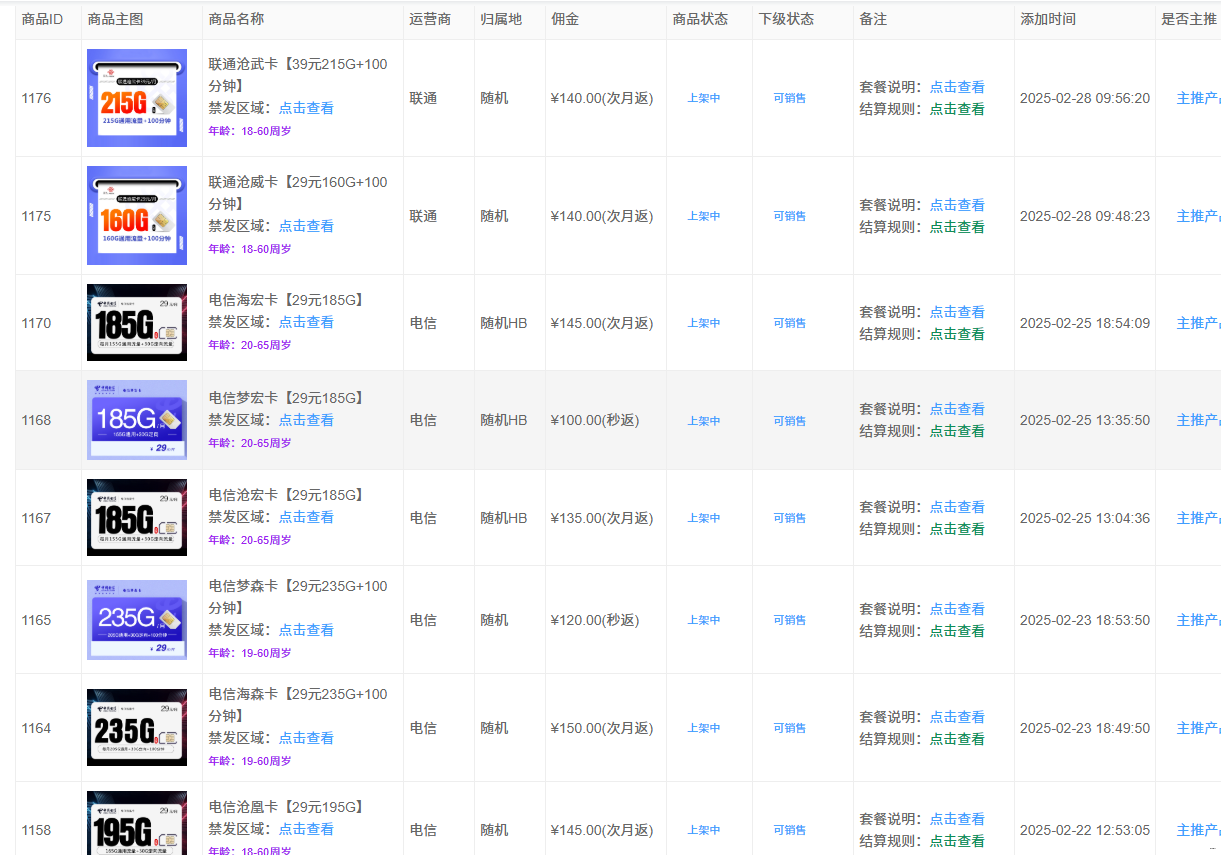Open 套餐说明 link for product 1175
The image size is (1221, 855).
pos(957,205)
